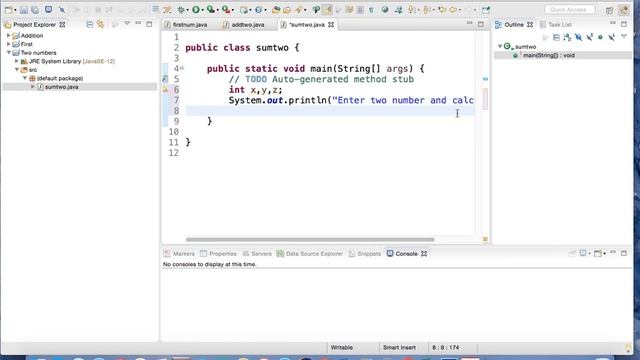
Task: Save the current file with Save icon
Action: point(24,9)
